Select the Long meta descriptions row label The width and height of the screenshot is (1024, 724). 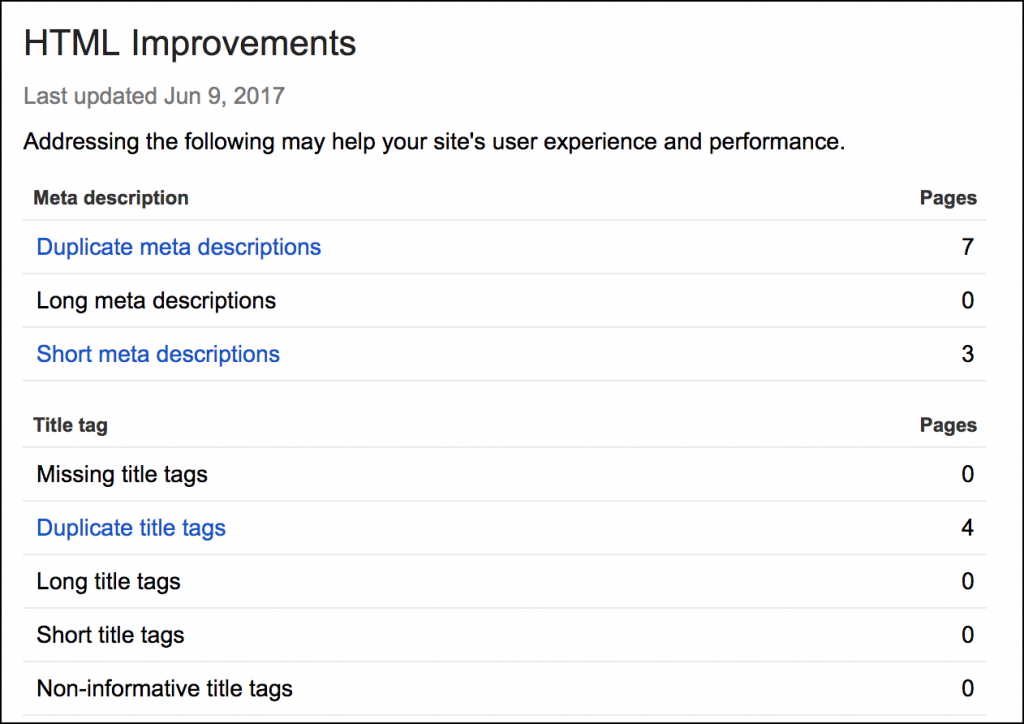point(156,300)
